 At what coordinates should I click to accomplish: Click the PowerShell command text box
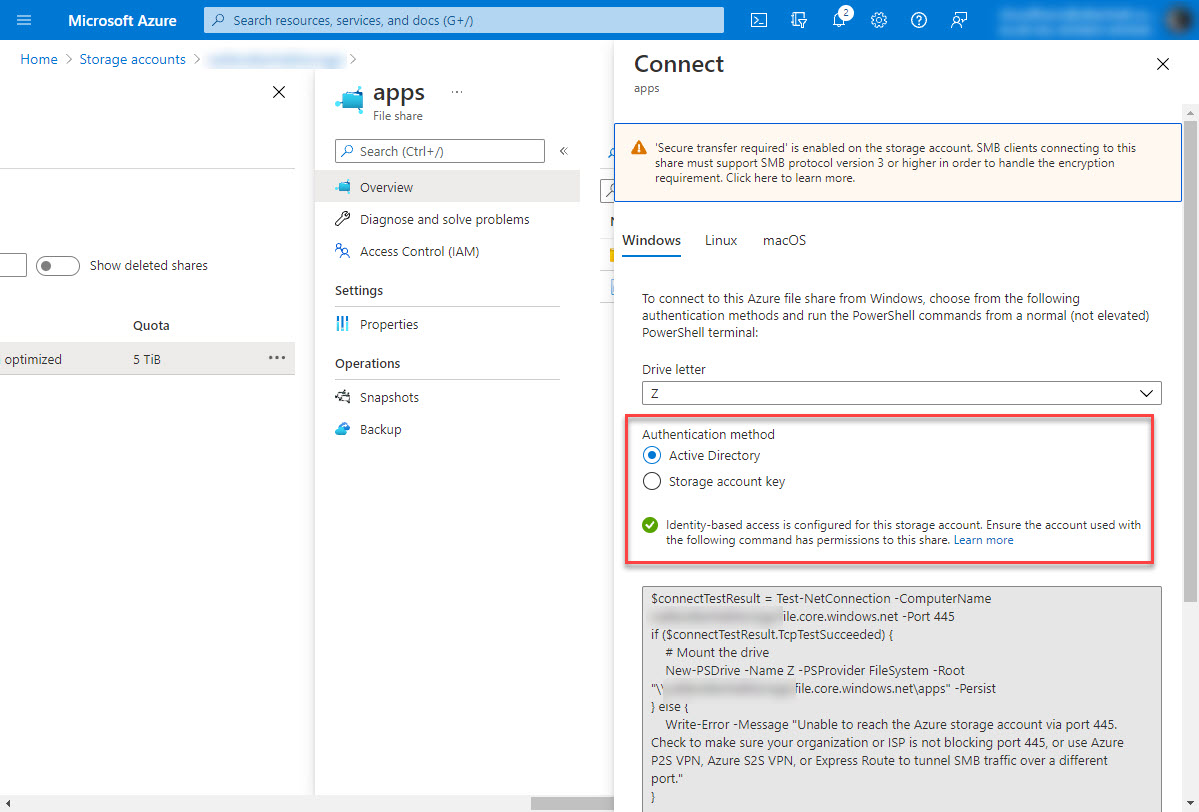[x=902, y=699]
